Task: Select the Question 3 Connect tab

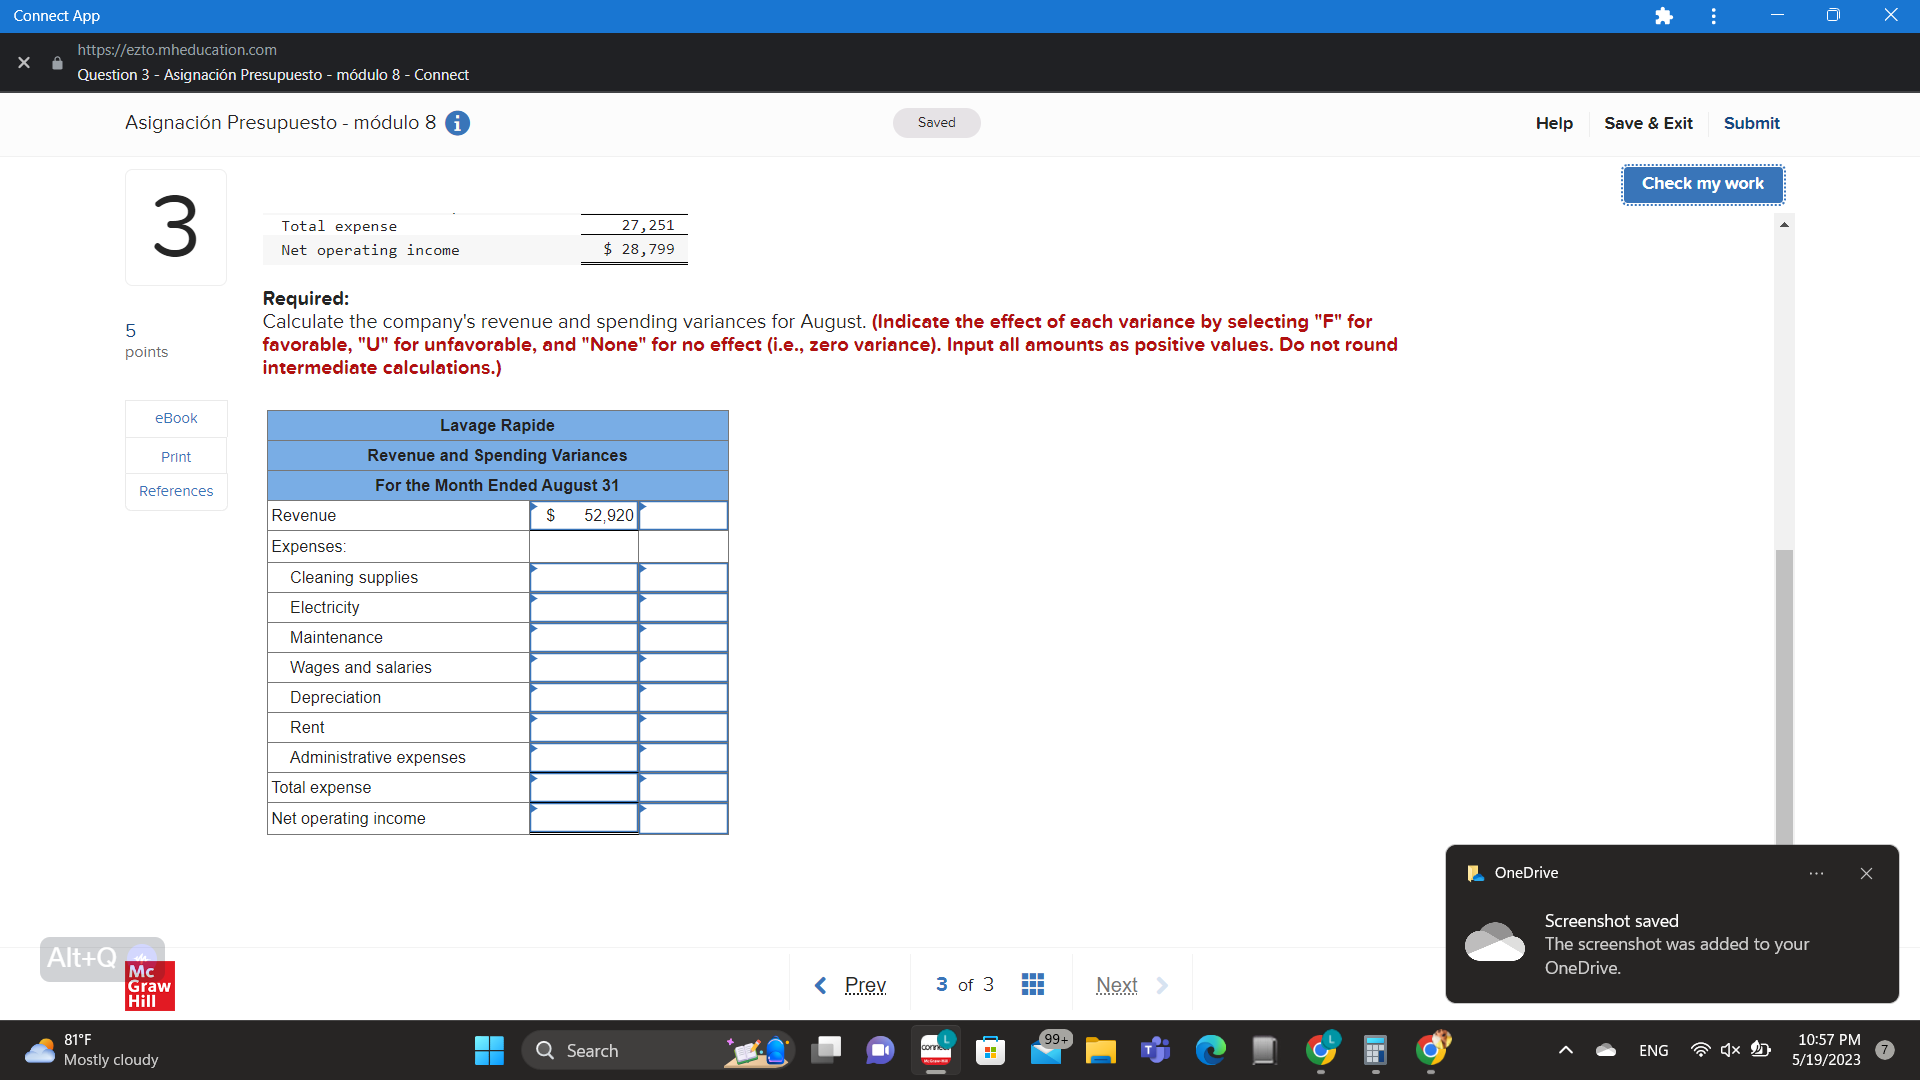Action: [273, 74]
